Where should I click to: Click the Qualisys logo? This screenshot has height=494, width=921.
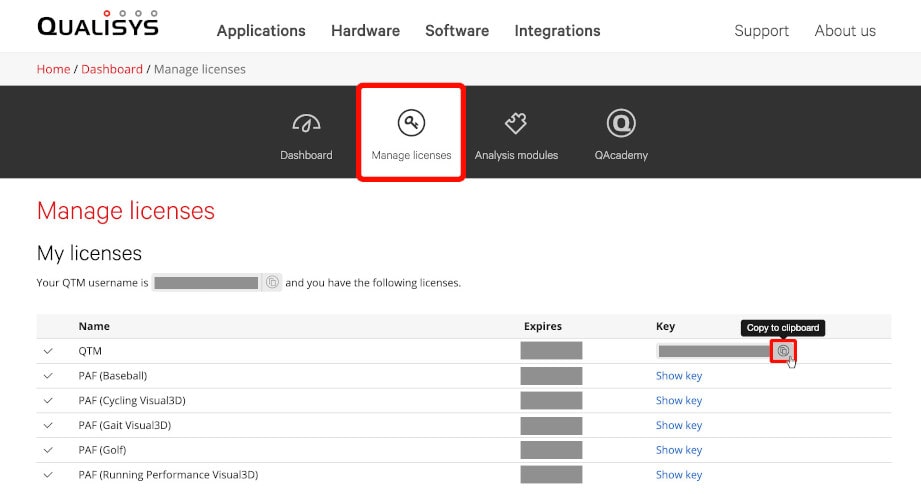[x=98, y=23]
